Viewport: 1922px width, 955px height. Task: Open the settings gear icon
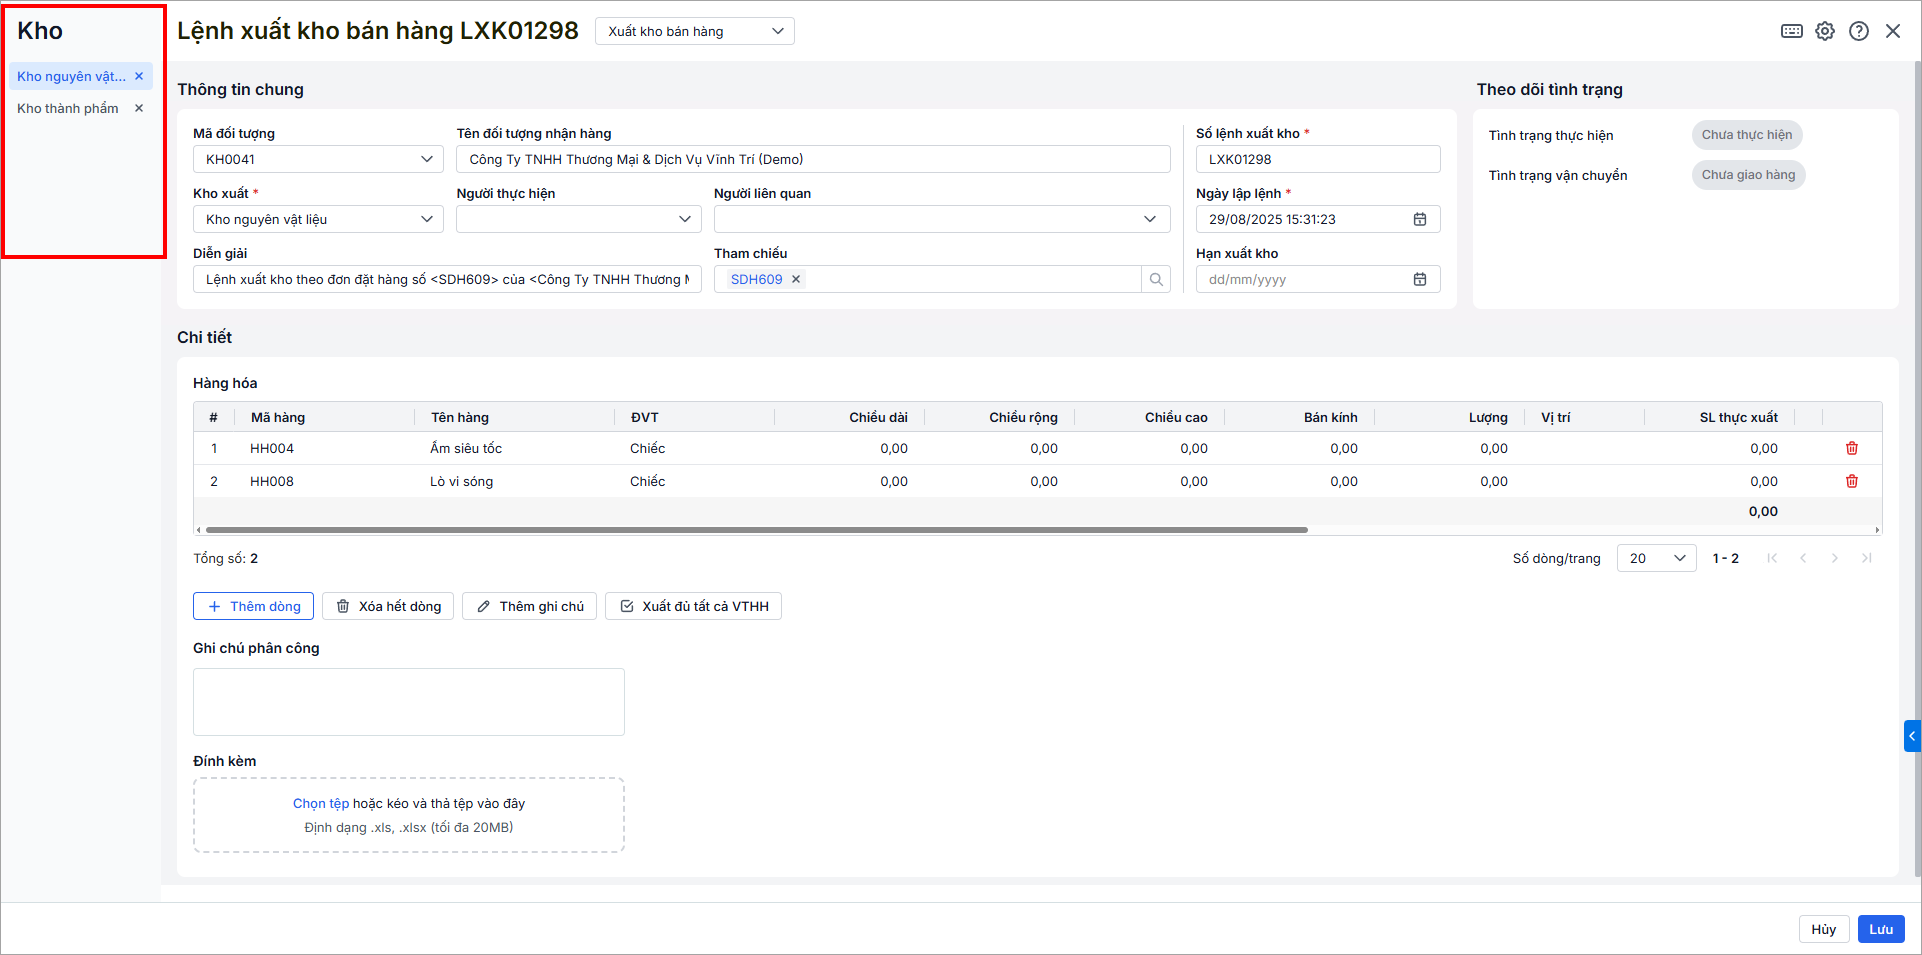[x=1825, y=31]
